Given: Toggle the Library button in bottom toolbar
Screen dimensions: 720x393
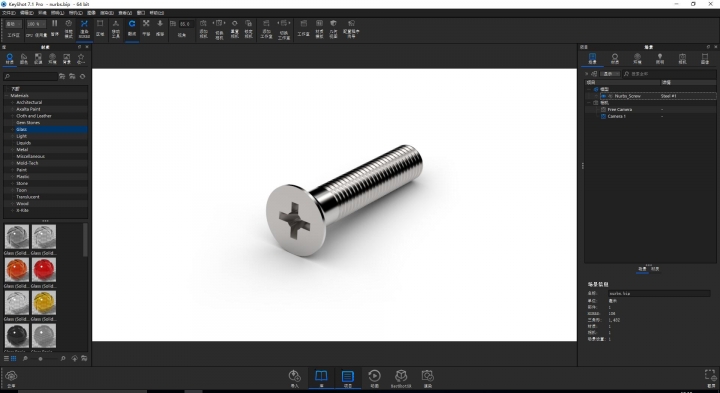Looking at the screenshot, I should (321, 378).
